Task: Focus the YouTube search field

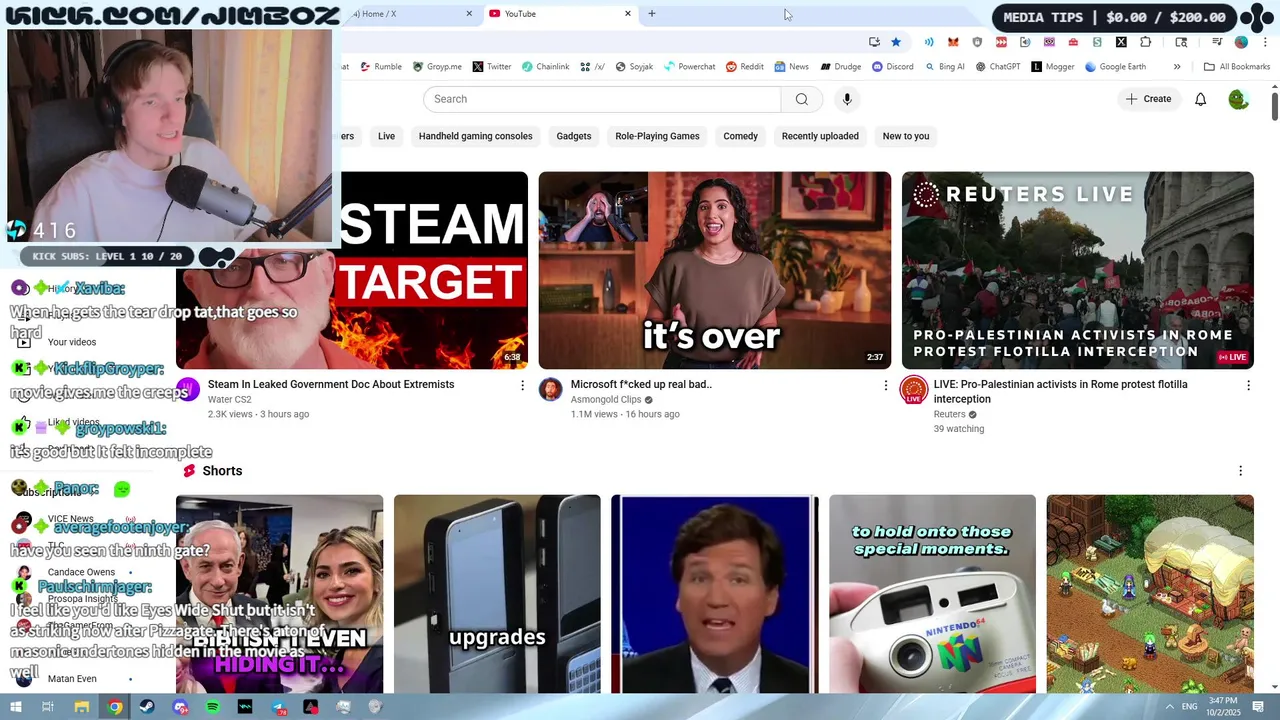Action: coord(602,99)
